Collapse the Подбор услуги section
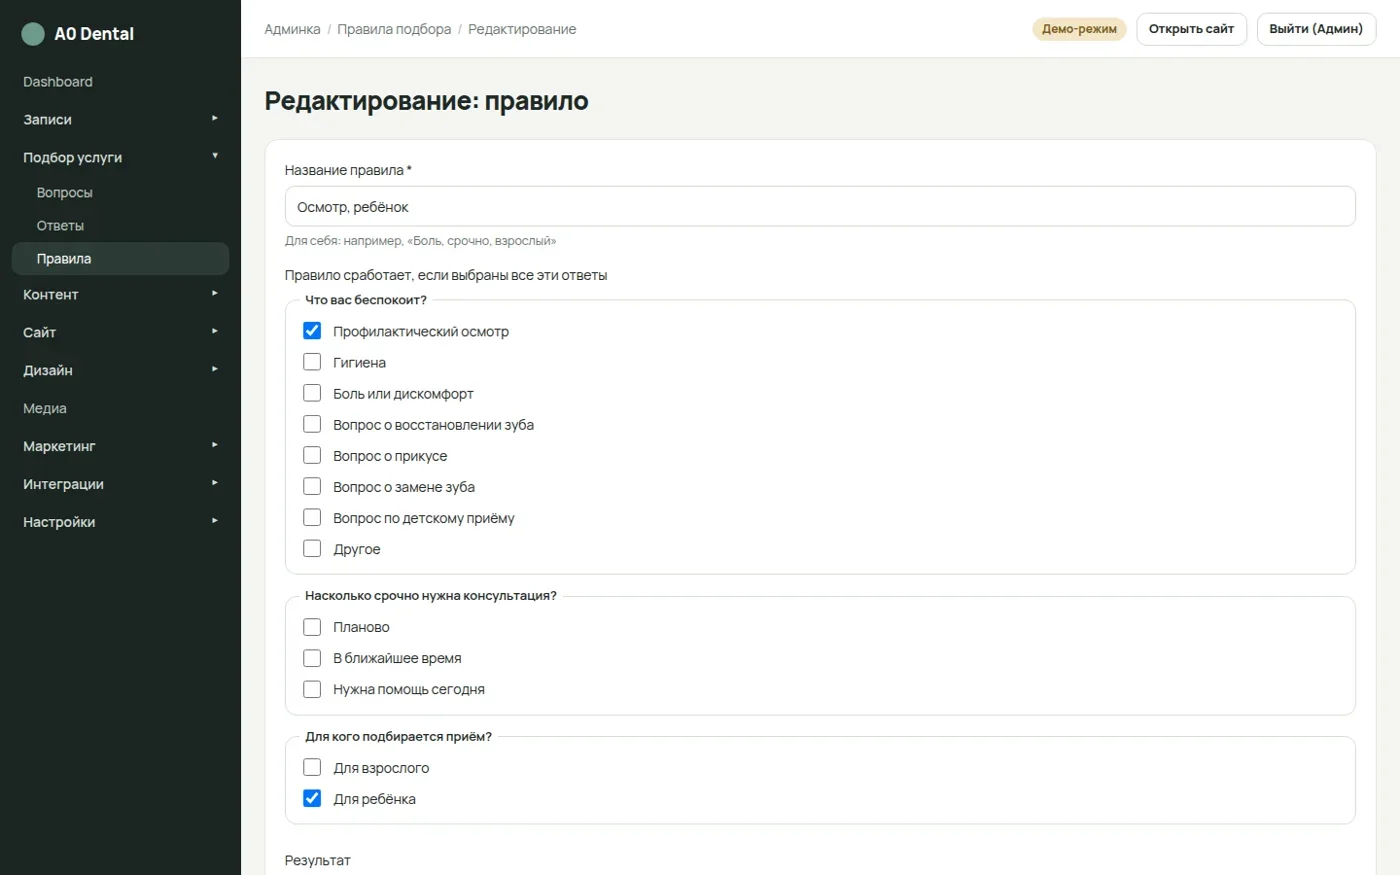The width and height of the screenshot is (1400, 875). (120, 157)
